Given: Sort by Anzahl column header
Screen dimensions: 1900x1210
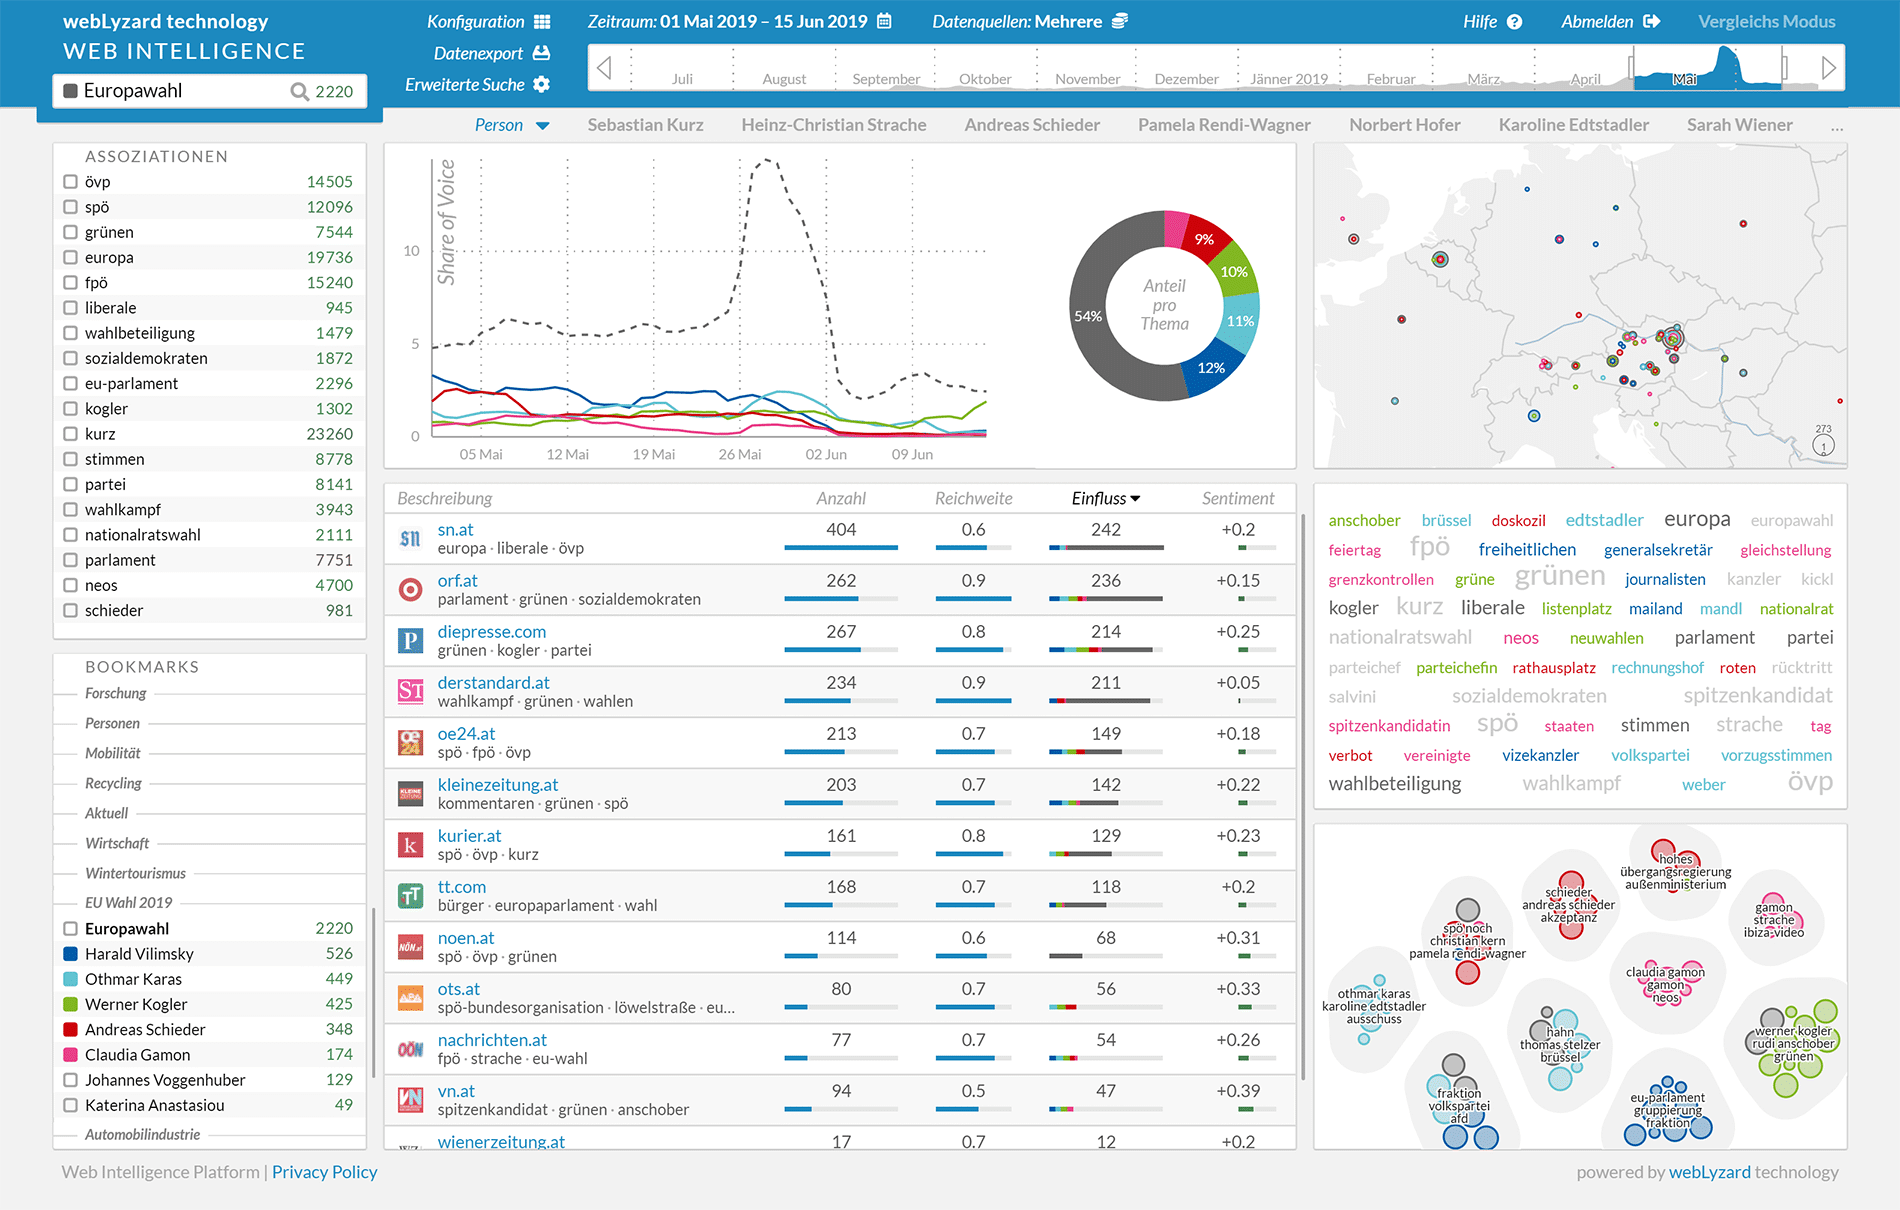Looking at the screenshot, I should click(x=841, y=498).
